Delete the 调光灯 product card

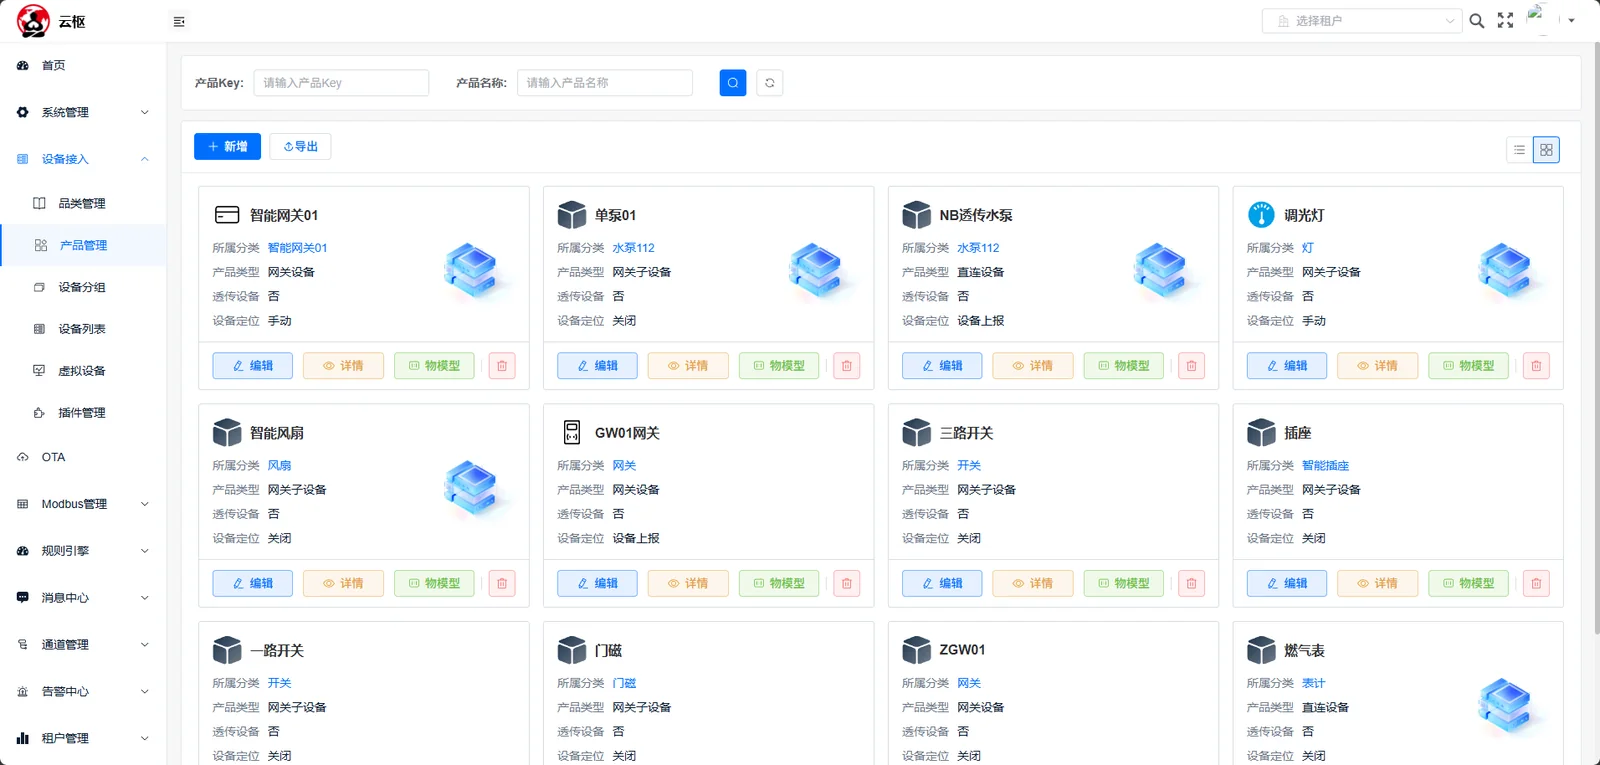(x=1537, y=366)
